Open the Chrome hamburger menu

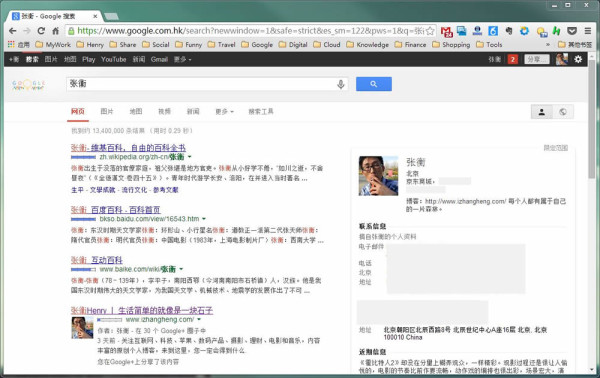click(588, 31)
